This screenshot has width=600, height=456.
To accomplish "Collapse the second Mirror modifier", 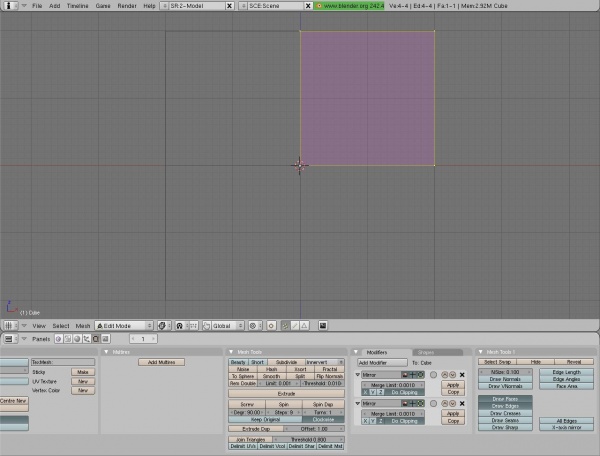I will coord(358,404).
